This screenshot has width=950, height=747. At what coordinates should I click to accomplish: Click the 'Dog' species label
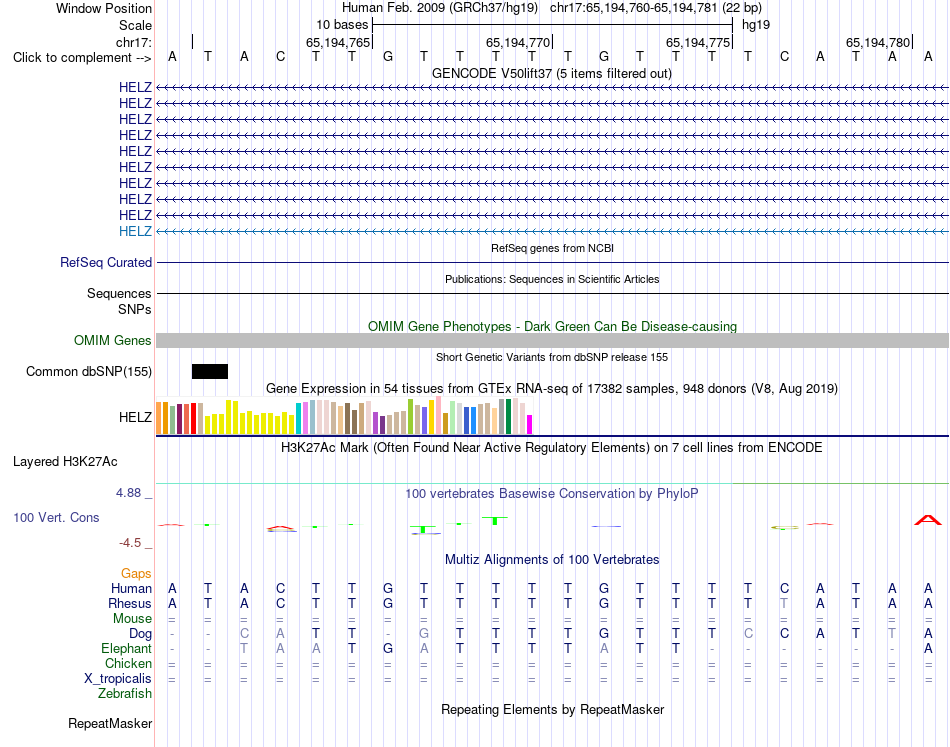click(x=140, y=634)
